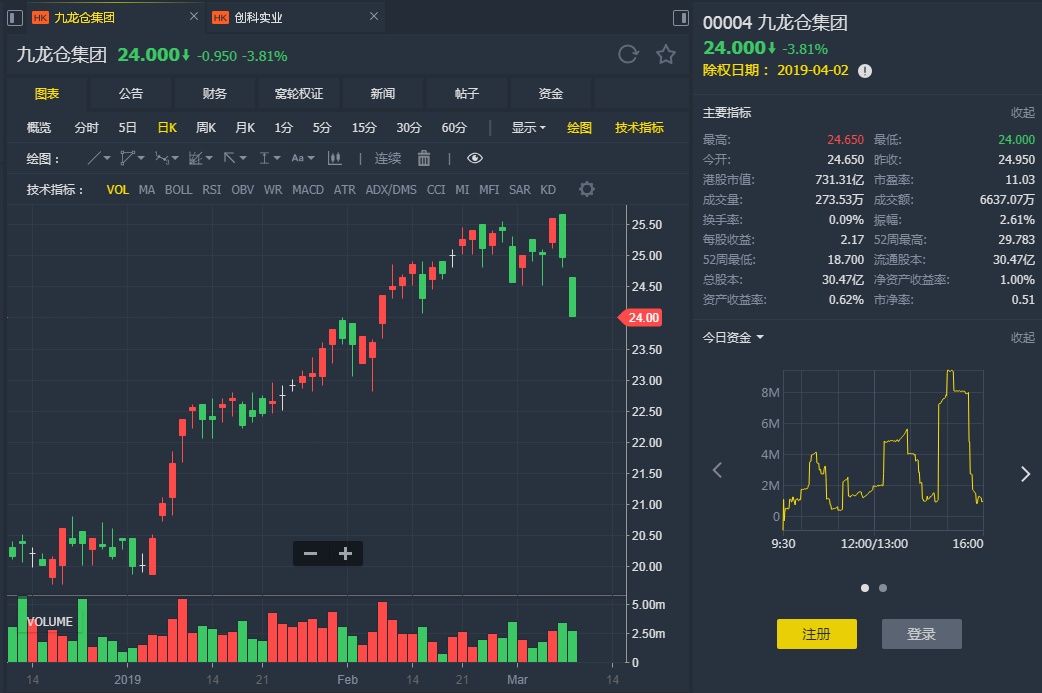Switch to the 创科实业 tab
1042x693 pixels.
pyautogui.click(x=259, y=17)
